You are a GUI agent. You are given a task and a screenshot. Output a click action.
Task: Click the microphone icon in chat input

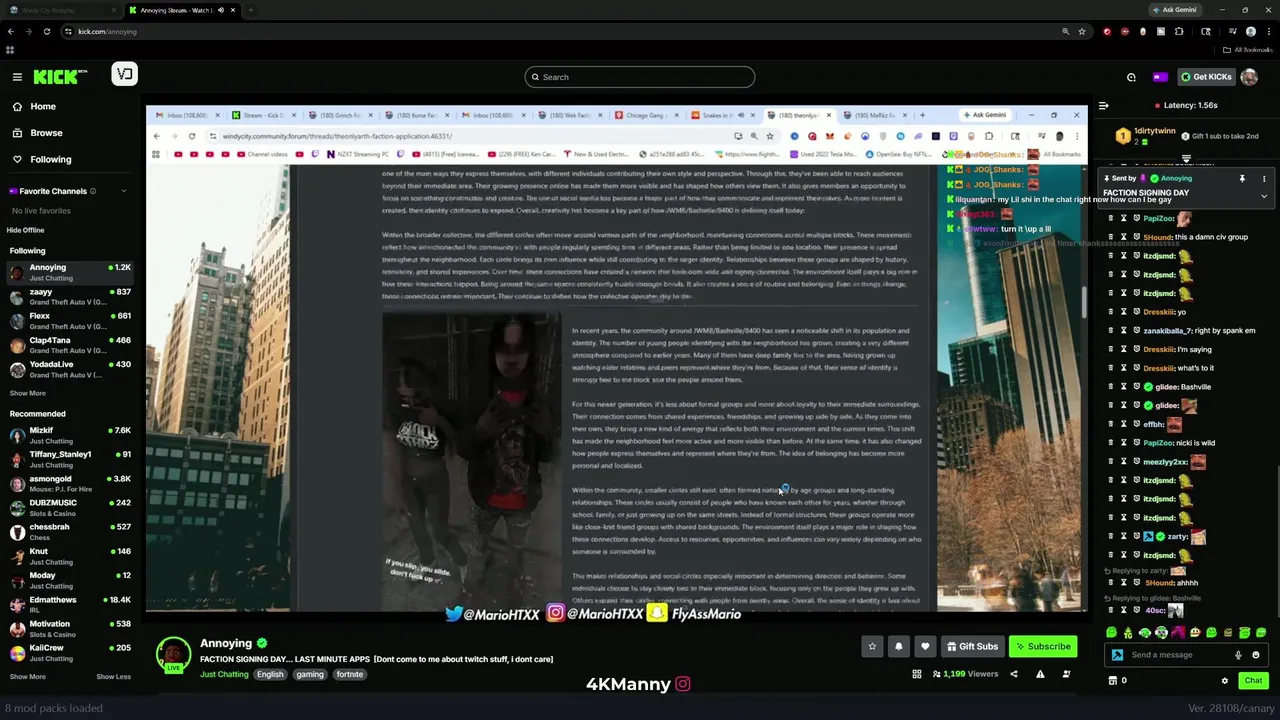click(1238, 655)
